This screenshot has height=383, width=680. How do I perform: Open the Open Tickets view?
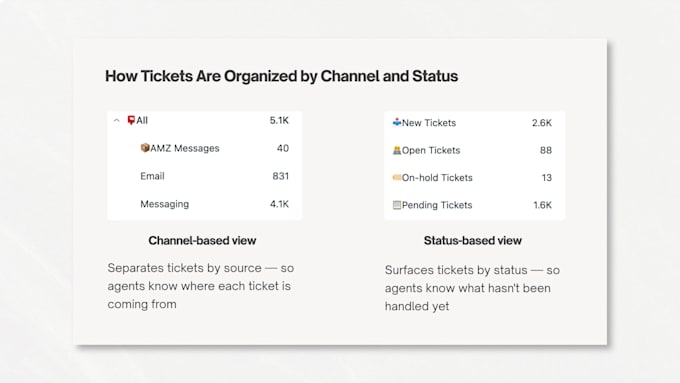click(474, 150)
